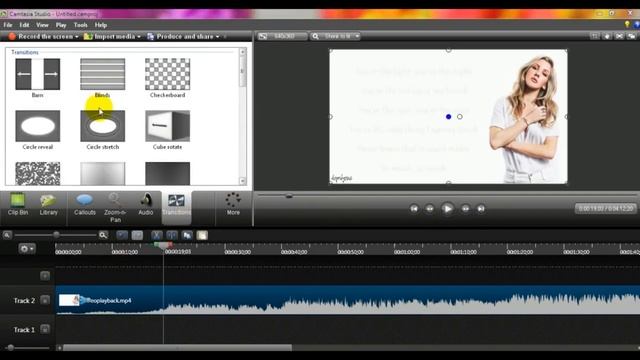The image size is (640, 360).
Task: Click the transitions list up-arrow scrollbar button
Action: [x=242, y=52]
